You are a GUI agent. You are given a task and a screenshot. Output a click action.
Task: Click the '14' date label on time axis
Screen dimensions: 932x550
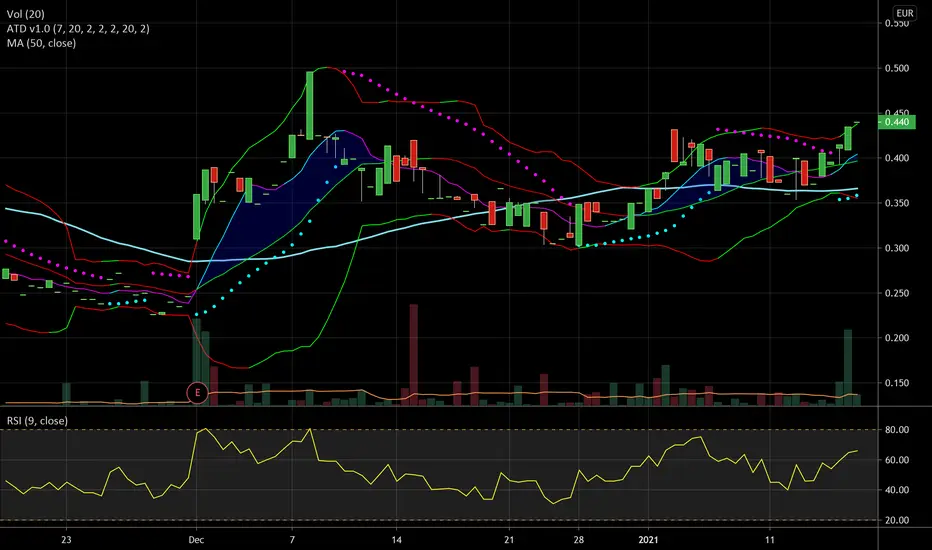point(396,540)
